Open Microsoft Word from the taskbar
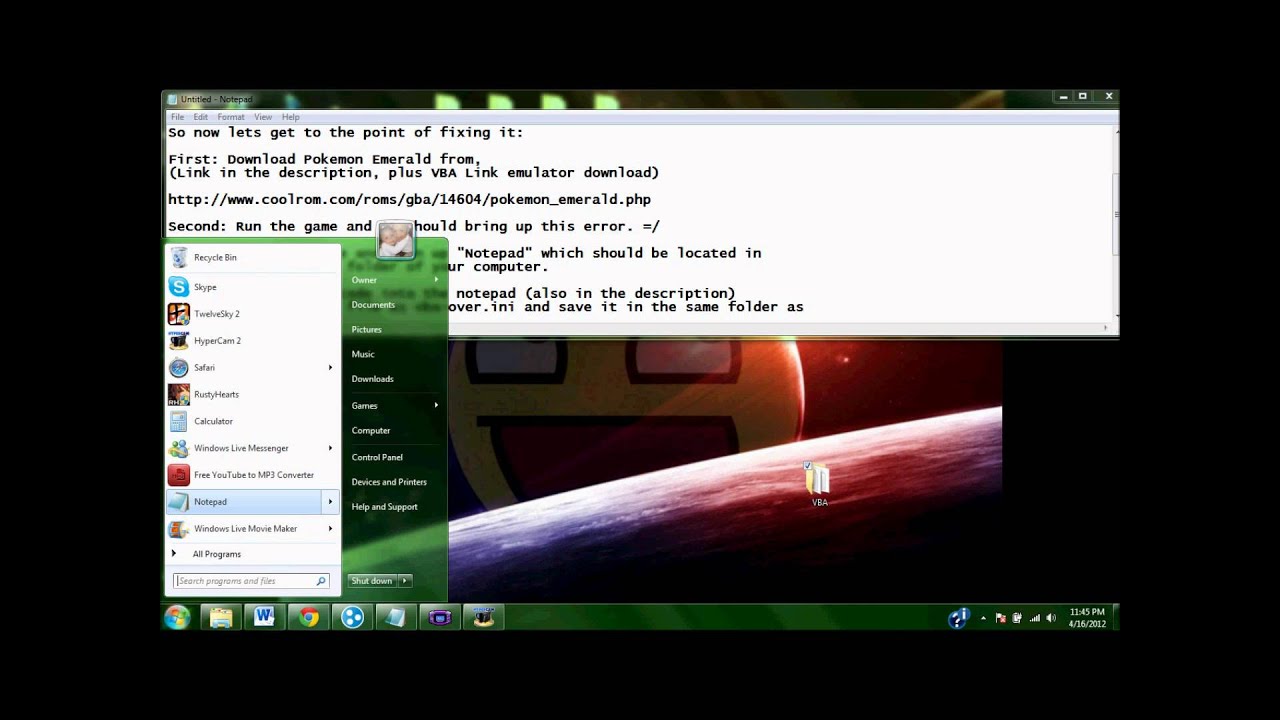The width and height of the screenshot is (1280, 720). [264, 617]
